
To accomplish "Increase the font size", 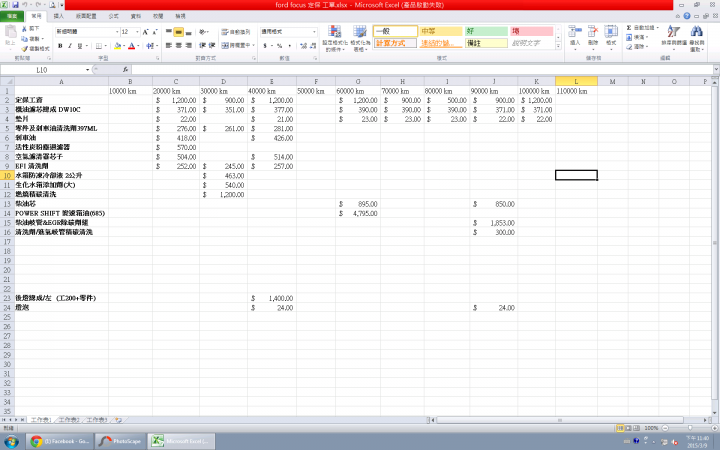I will pyautogui.click(x=146, y=32).
